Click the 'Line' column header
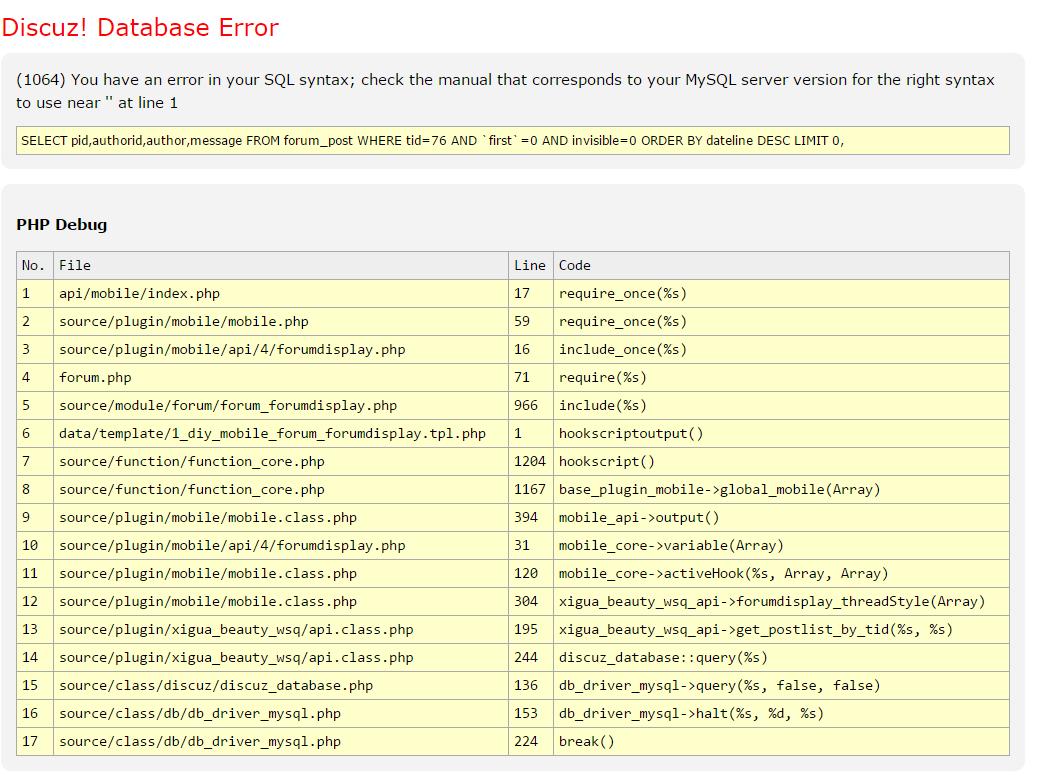Screen dimensions: 1039x780 click(531, 265)
